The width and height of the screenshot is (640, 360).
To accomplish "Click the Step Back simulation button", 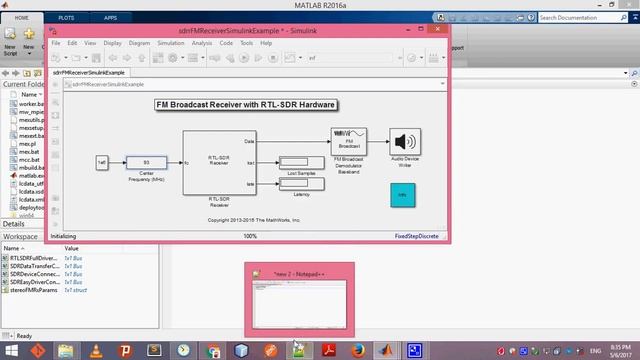I will click(x=230, y=58).
